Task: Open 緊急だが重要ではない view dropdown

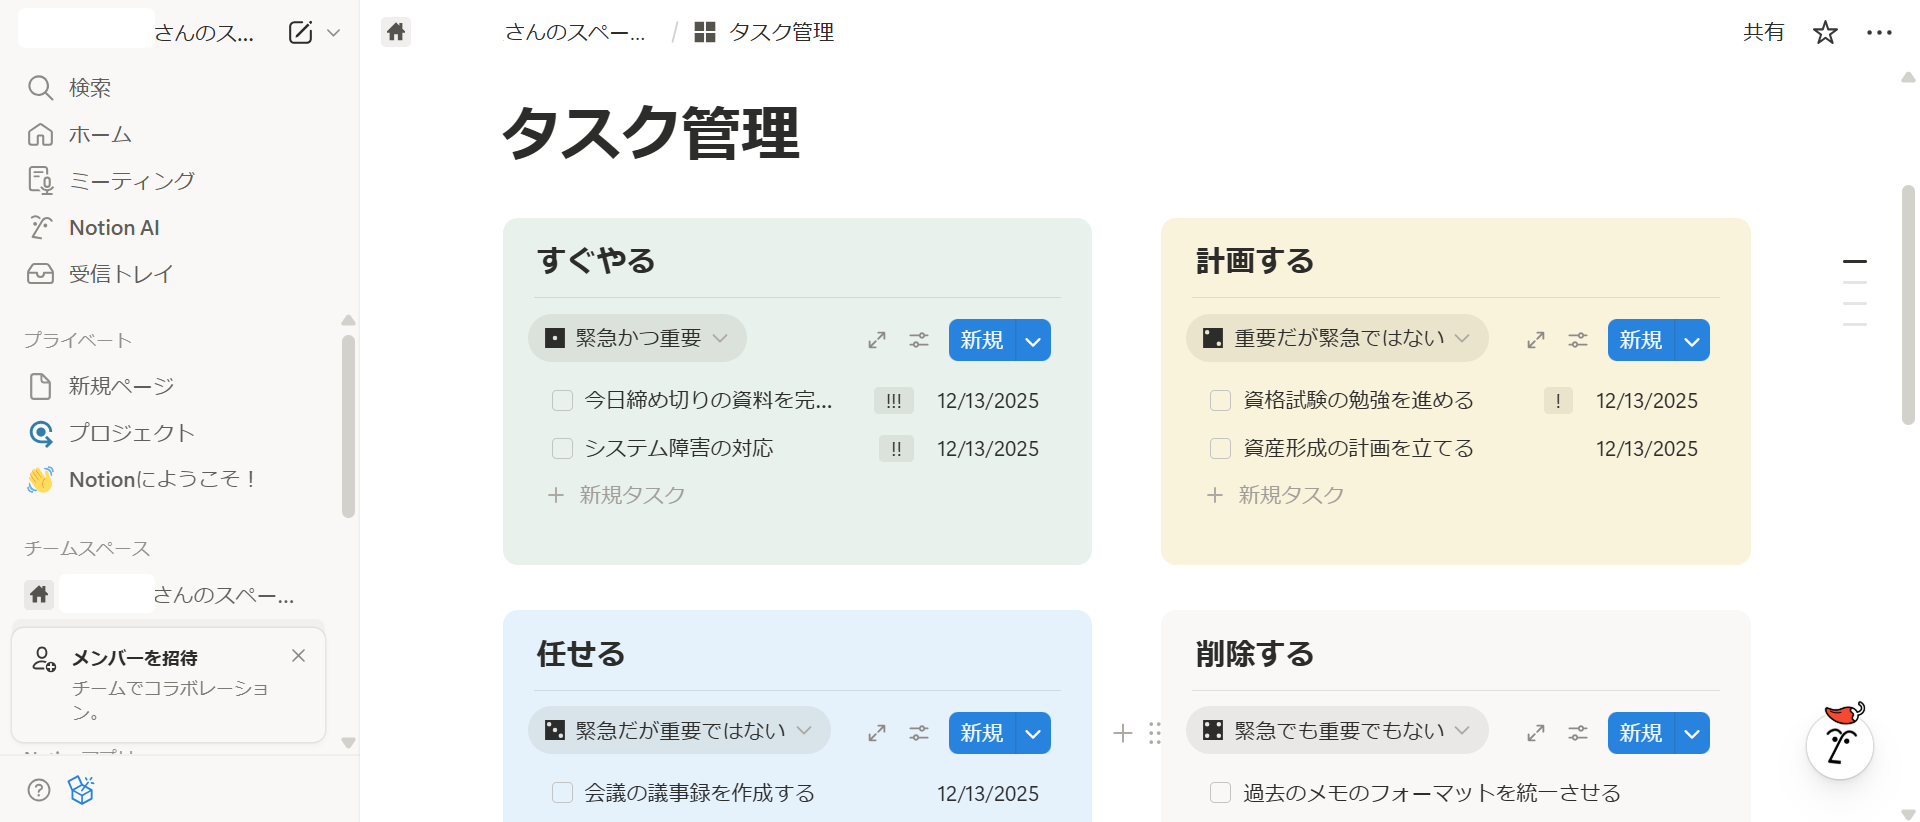Action: (x=679, y=731)
